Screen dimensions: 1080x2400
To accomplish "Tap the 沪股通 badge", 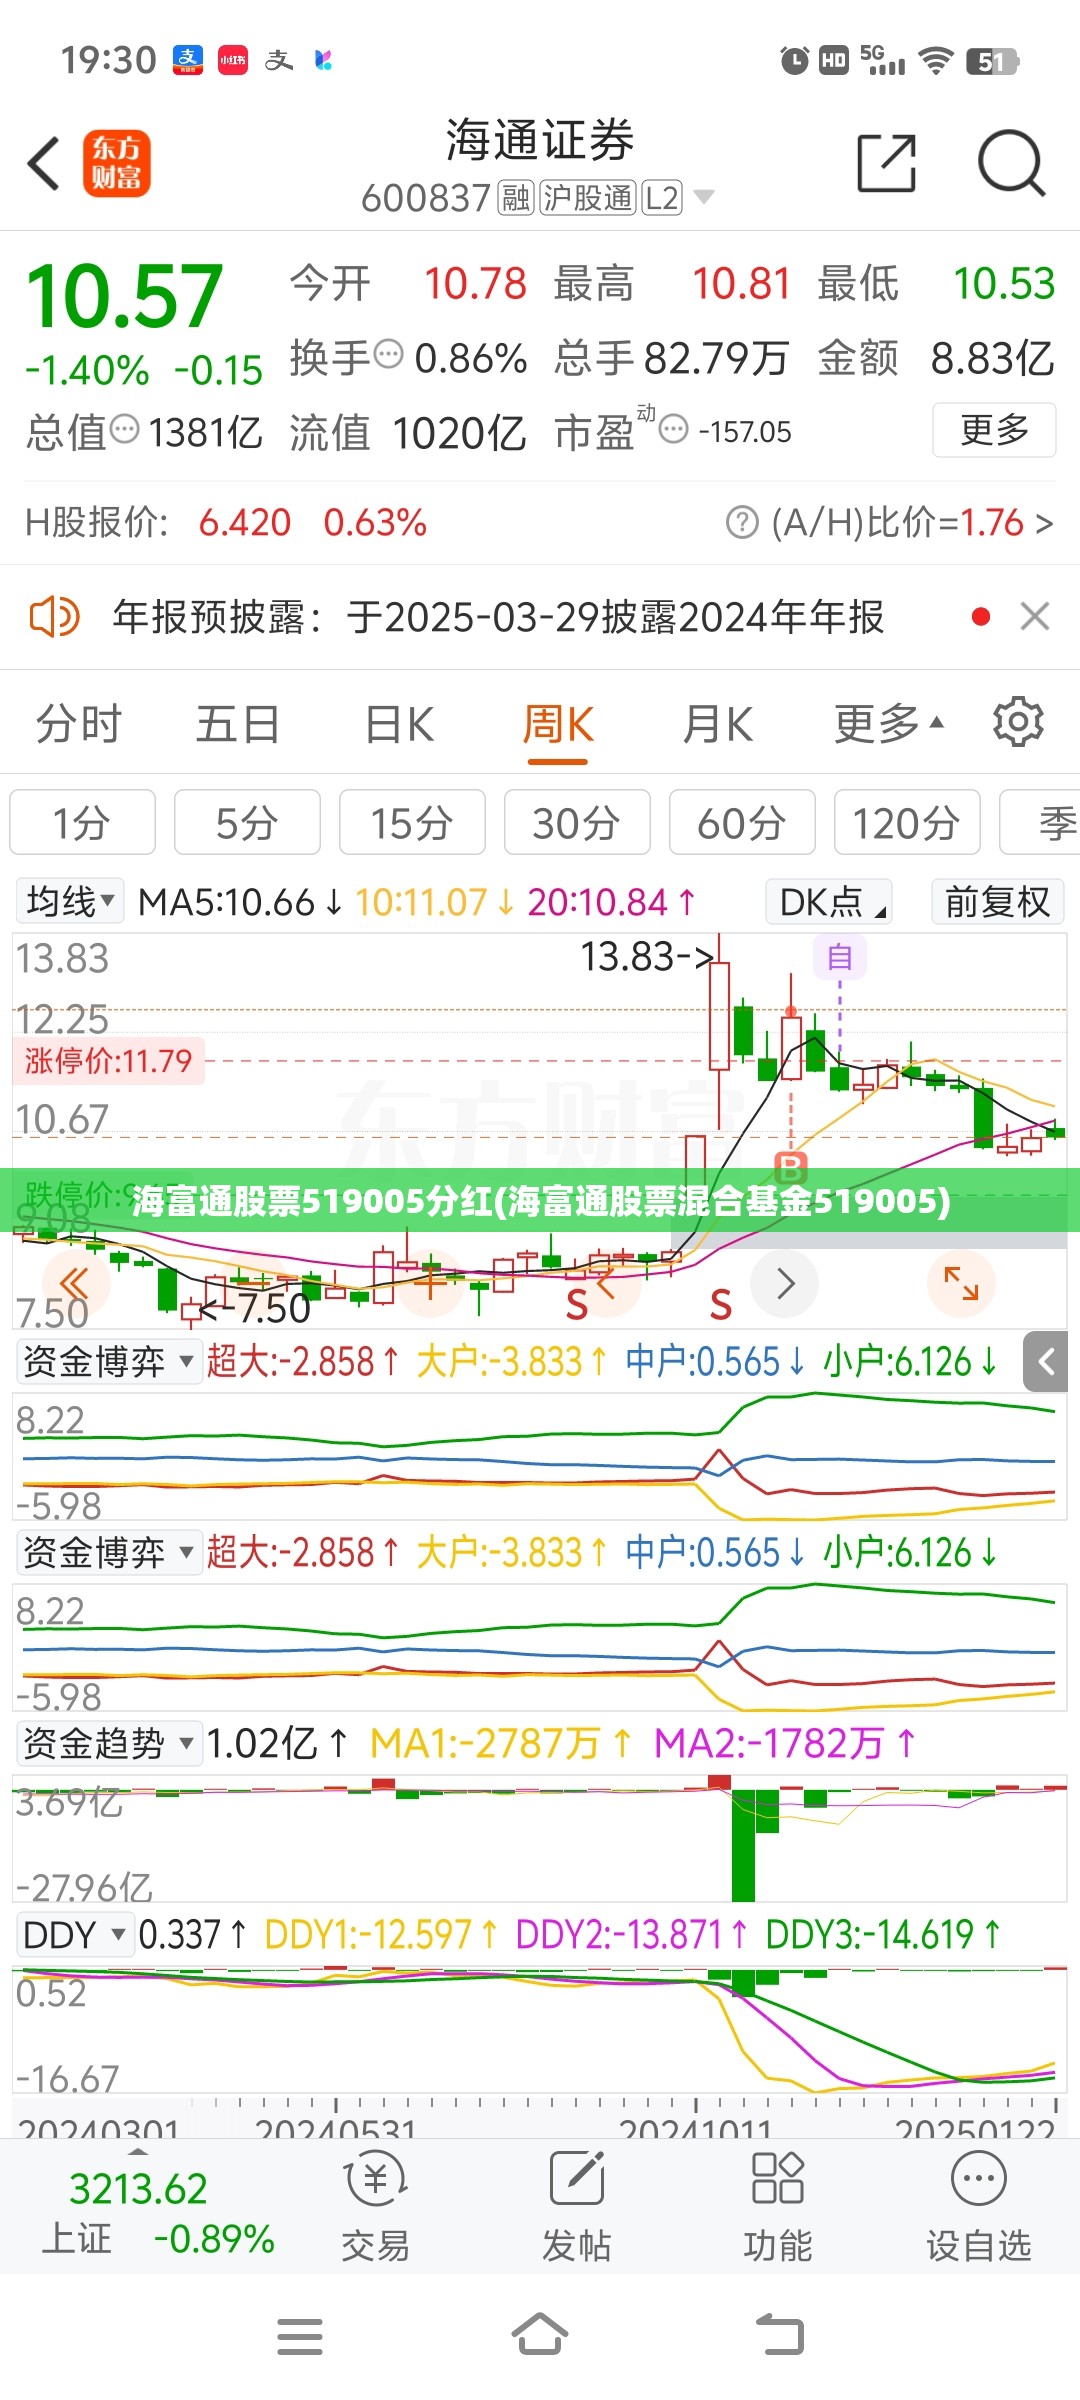I will coord(588,197).
